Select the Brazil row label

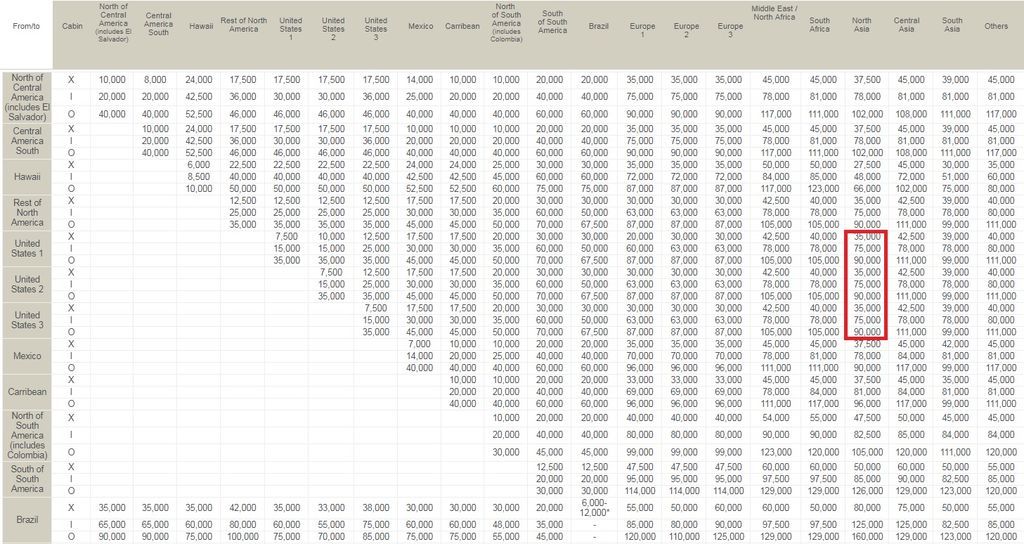click(x=27, y=520)
